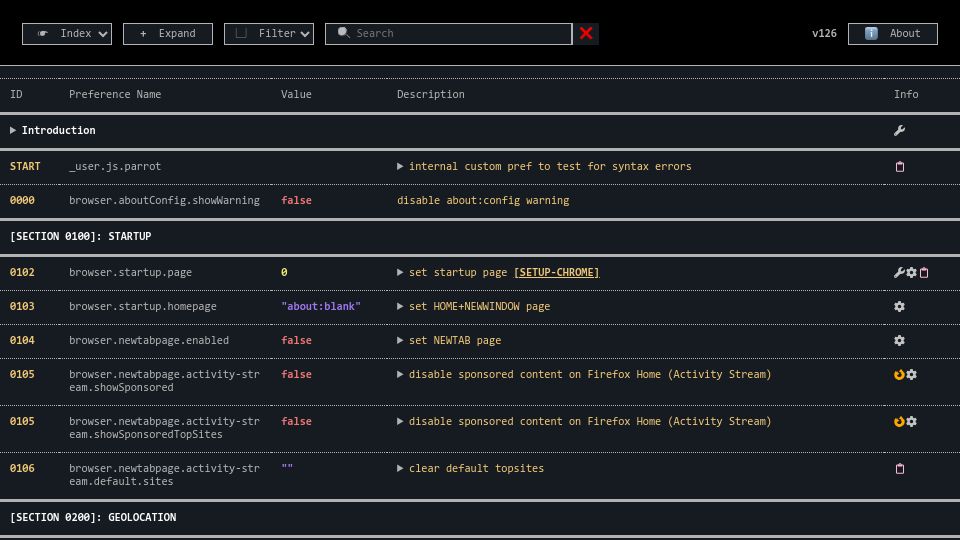Click _user.js.parrot preference name
The width and height of the screenshot is (960, 540).
115,167
